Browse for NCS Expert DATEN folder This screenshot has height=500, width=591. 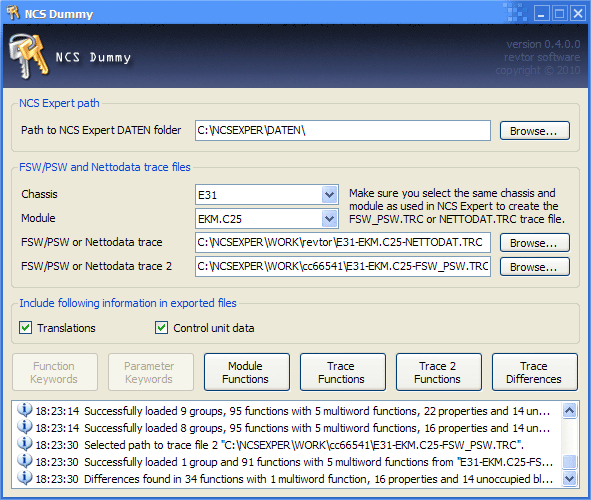534,131
